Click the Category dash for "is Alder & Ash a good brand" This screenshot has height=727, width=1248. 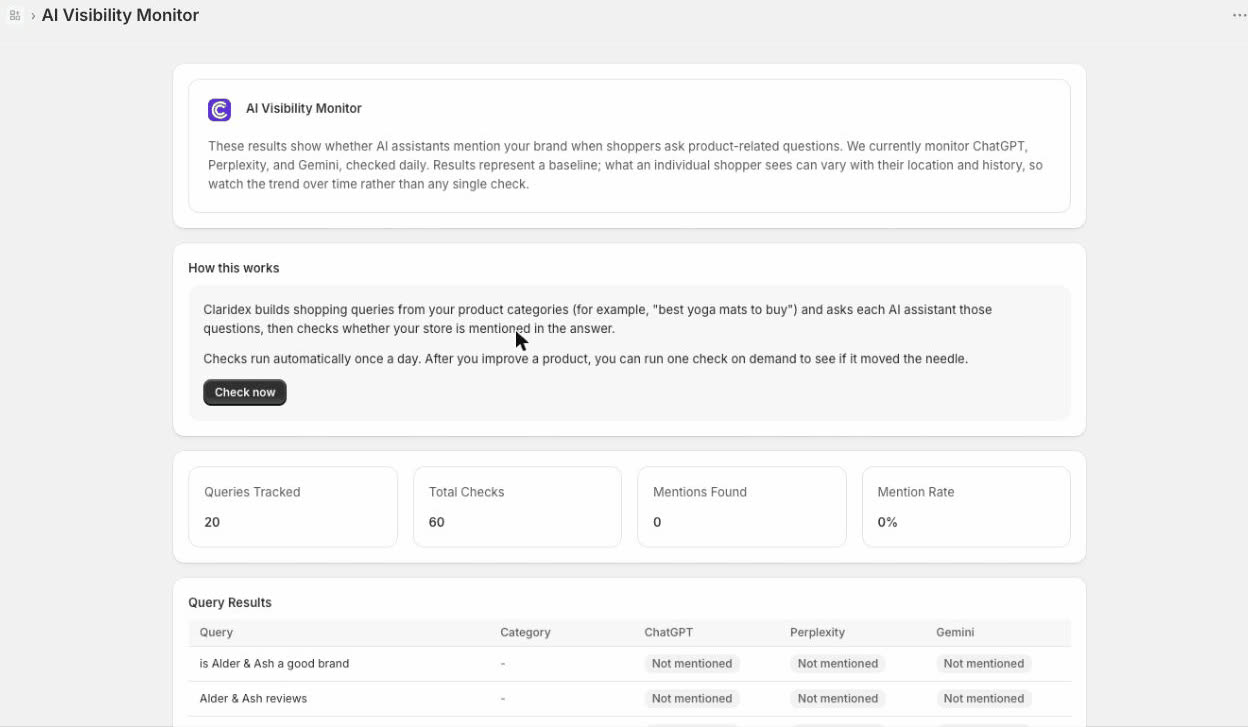503,663
